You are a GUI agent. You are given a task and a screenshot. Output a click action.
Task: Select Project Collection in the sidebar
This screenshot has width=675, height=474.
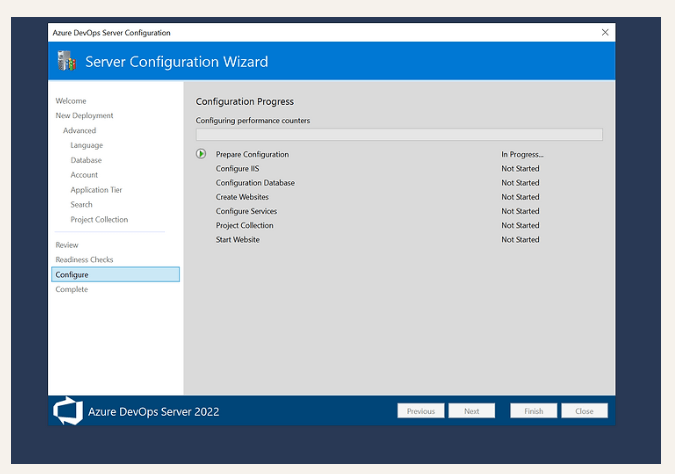click(x=99, y=220)
